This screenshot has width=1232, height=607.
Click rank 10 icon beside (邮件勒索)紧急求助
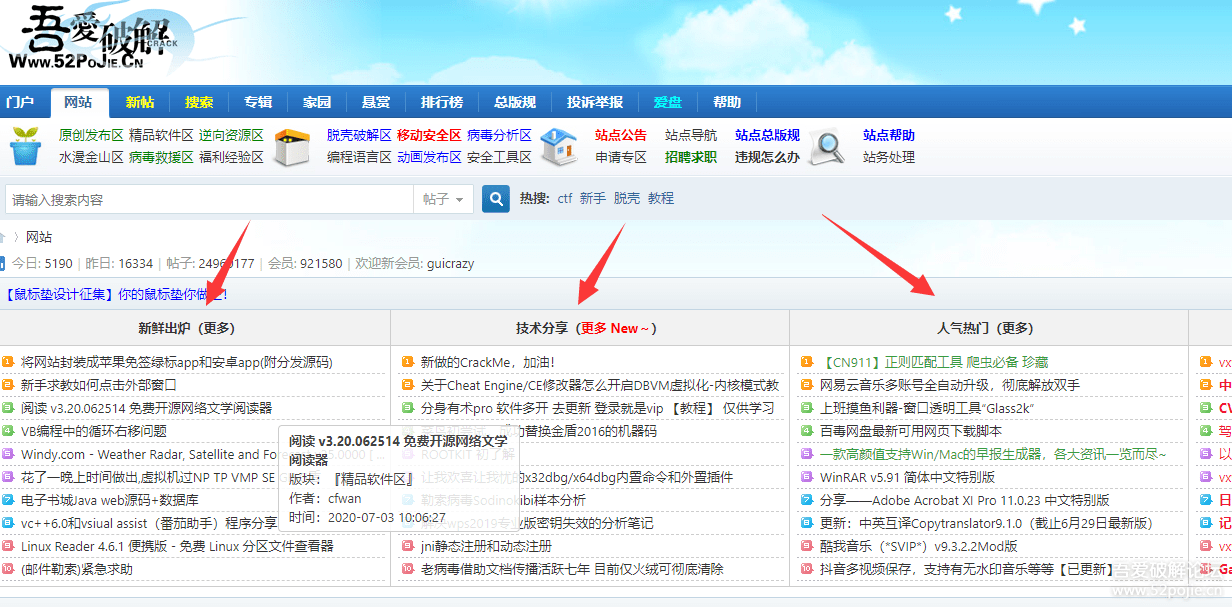point(8,569)
